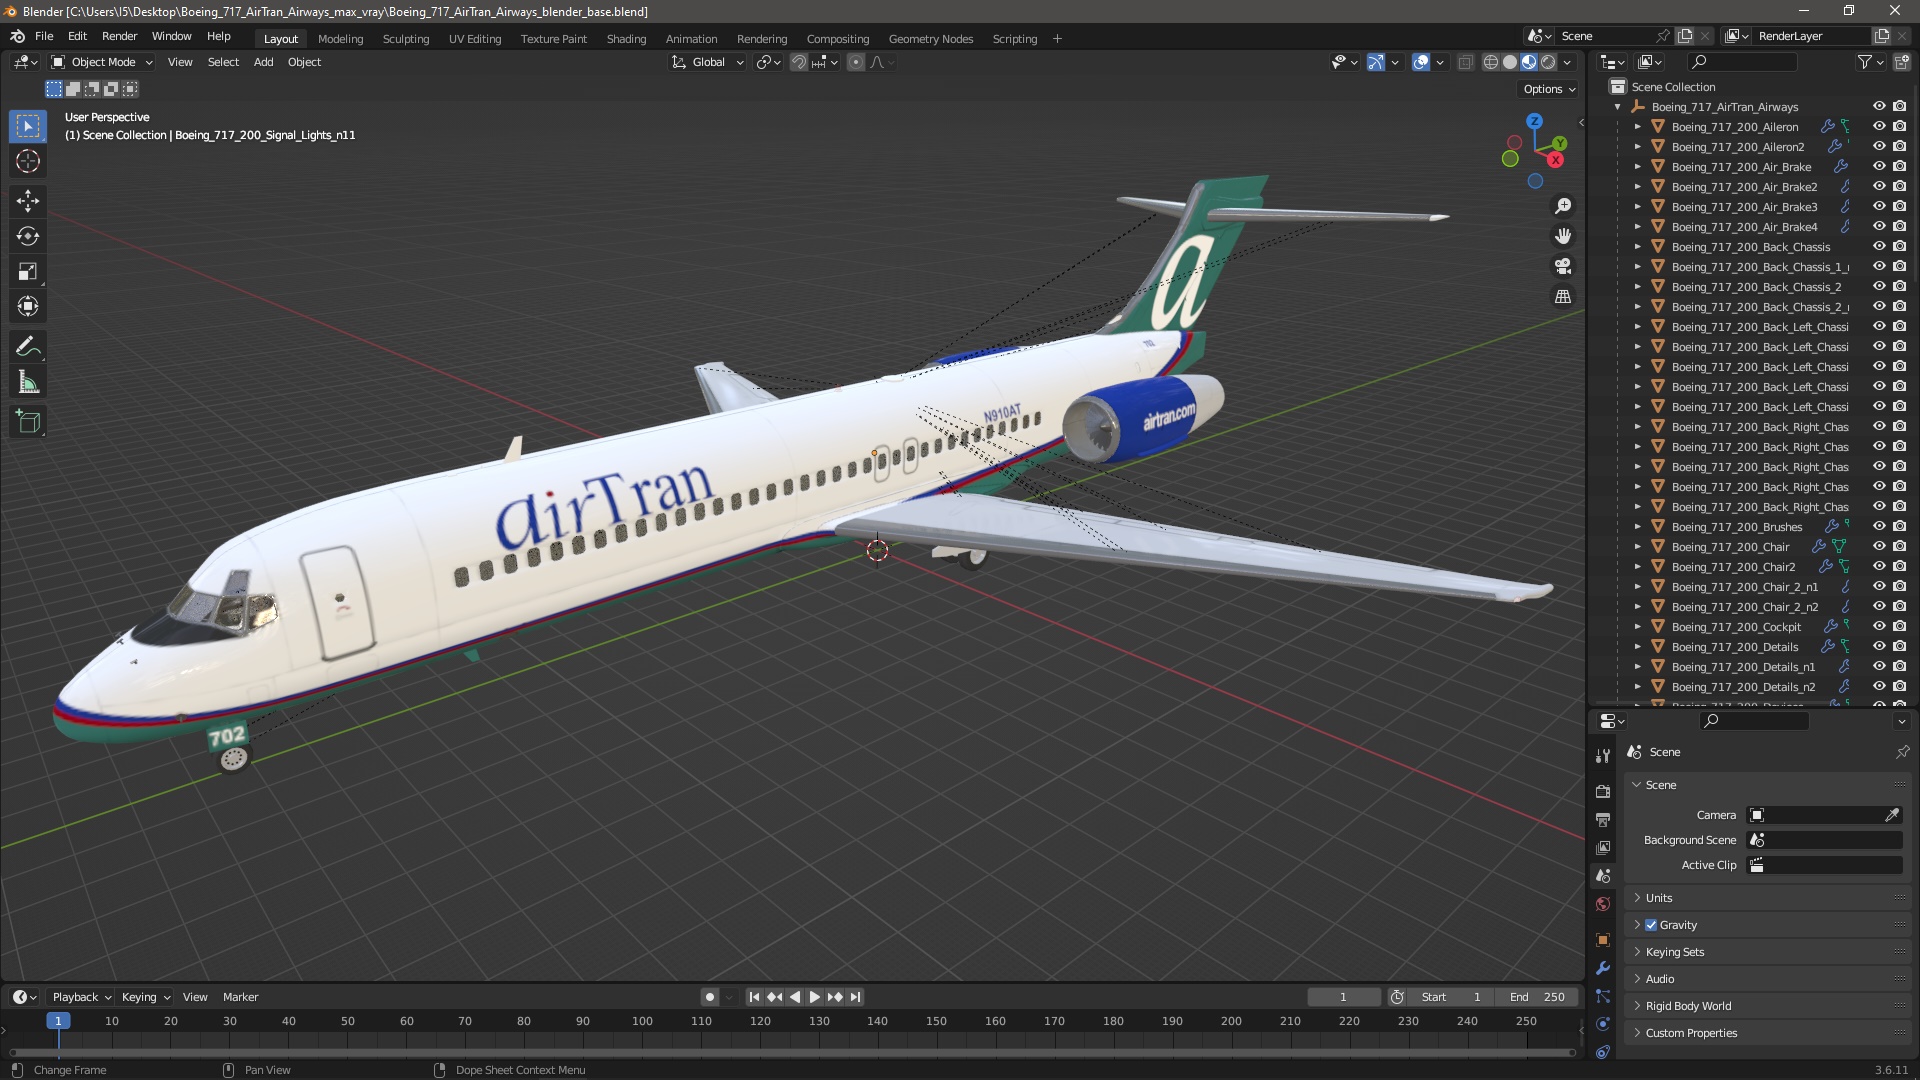
Task: Click the Play animation button
Action: point(814,997)
